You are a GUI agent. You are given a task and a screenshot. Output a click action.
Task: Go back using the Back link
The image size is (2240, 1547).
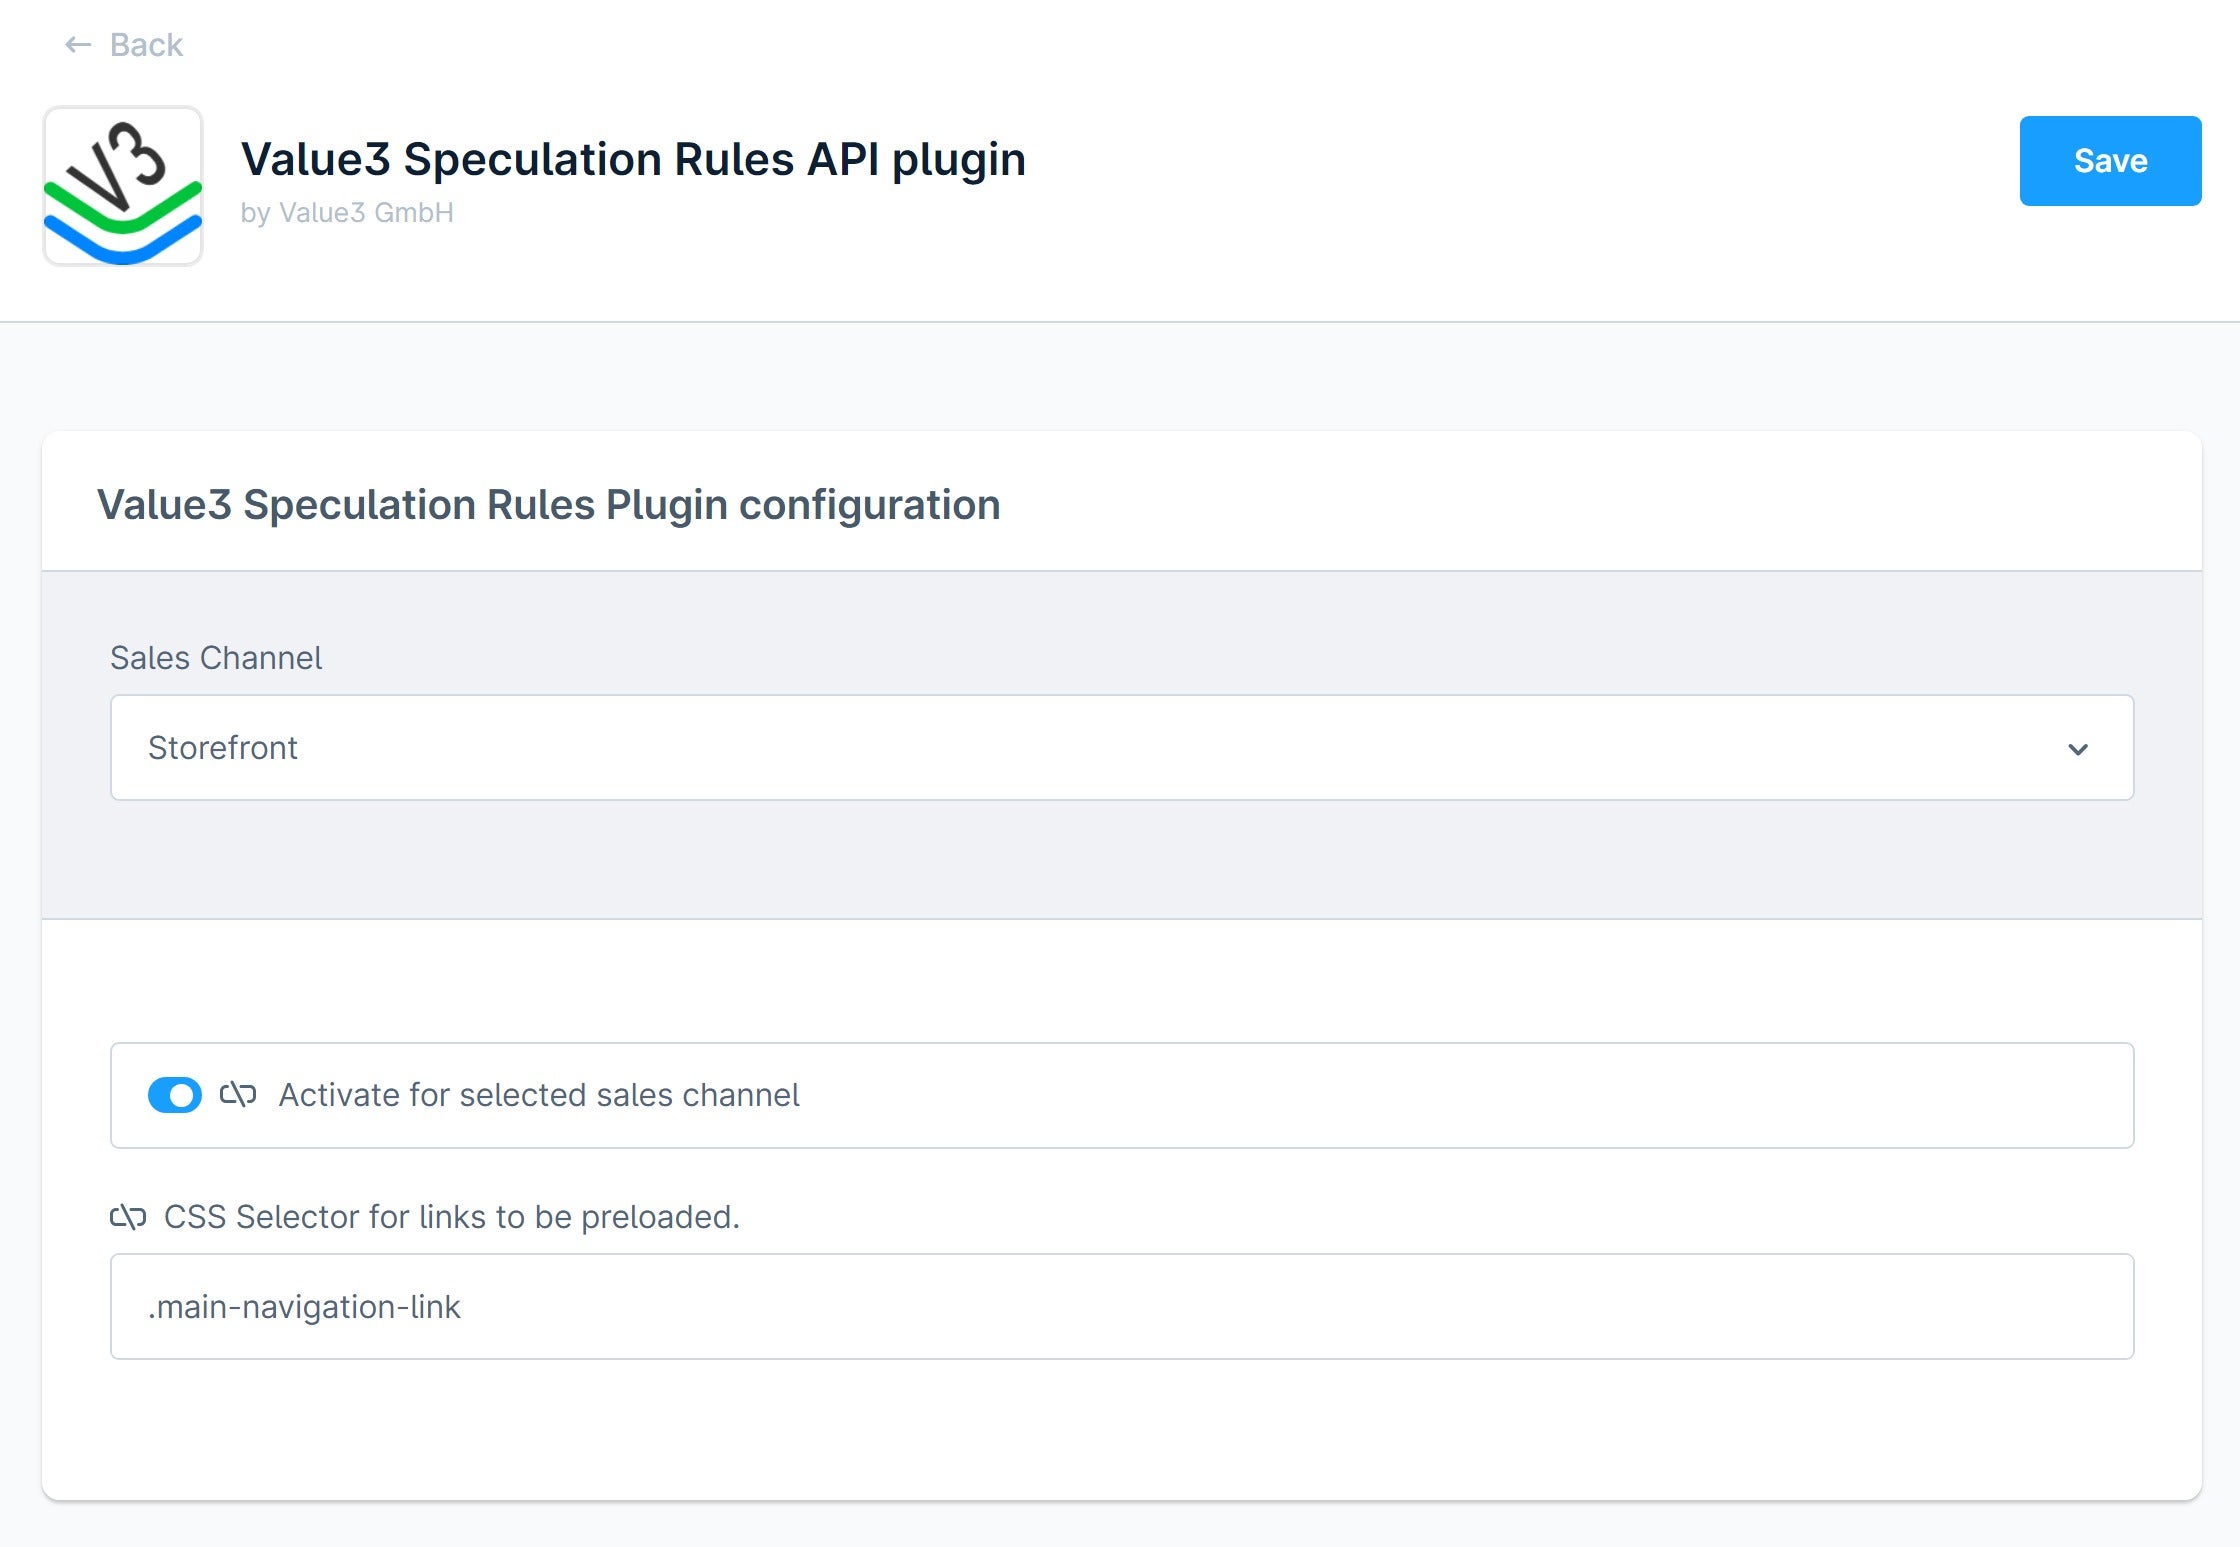(x=124, y=45)
